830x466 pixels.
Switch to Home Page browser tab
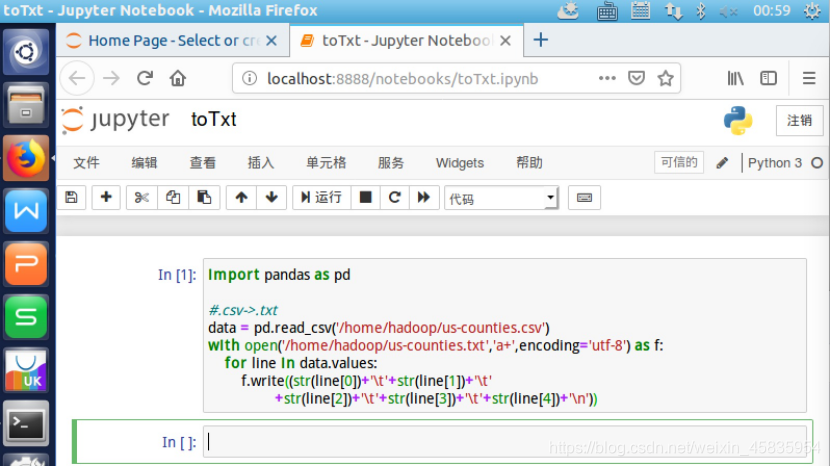[173, 41]
